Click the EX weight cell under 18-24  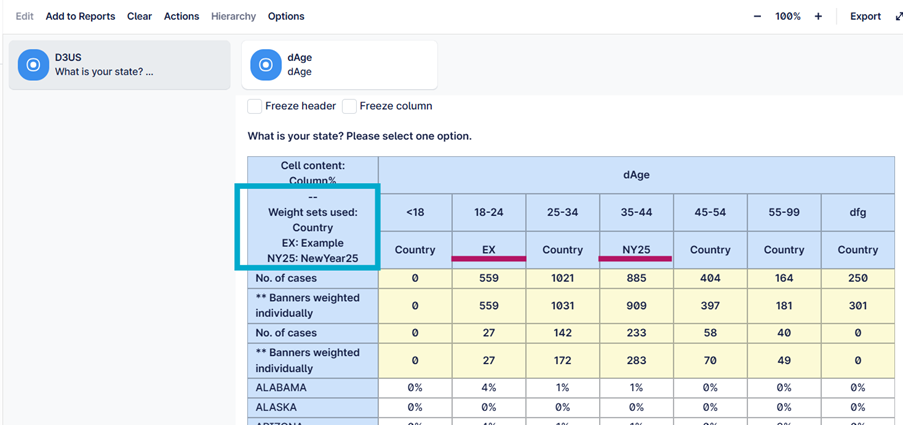489,250
